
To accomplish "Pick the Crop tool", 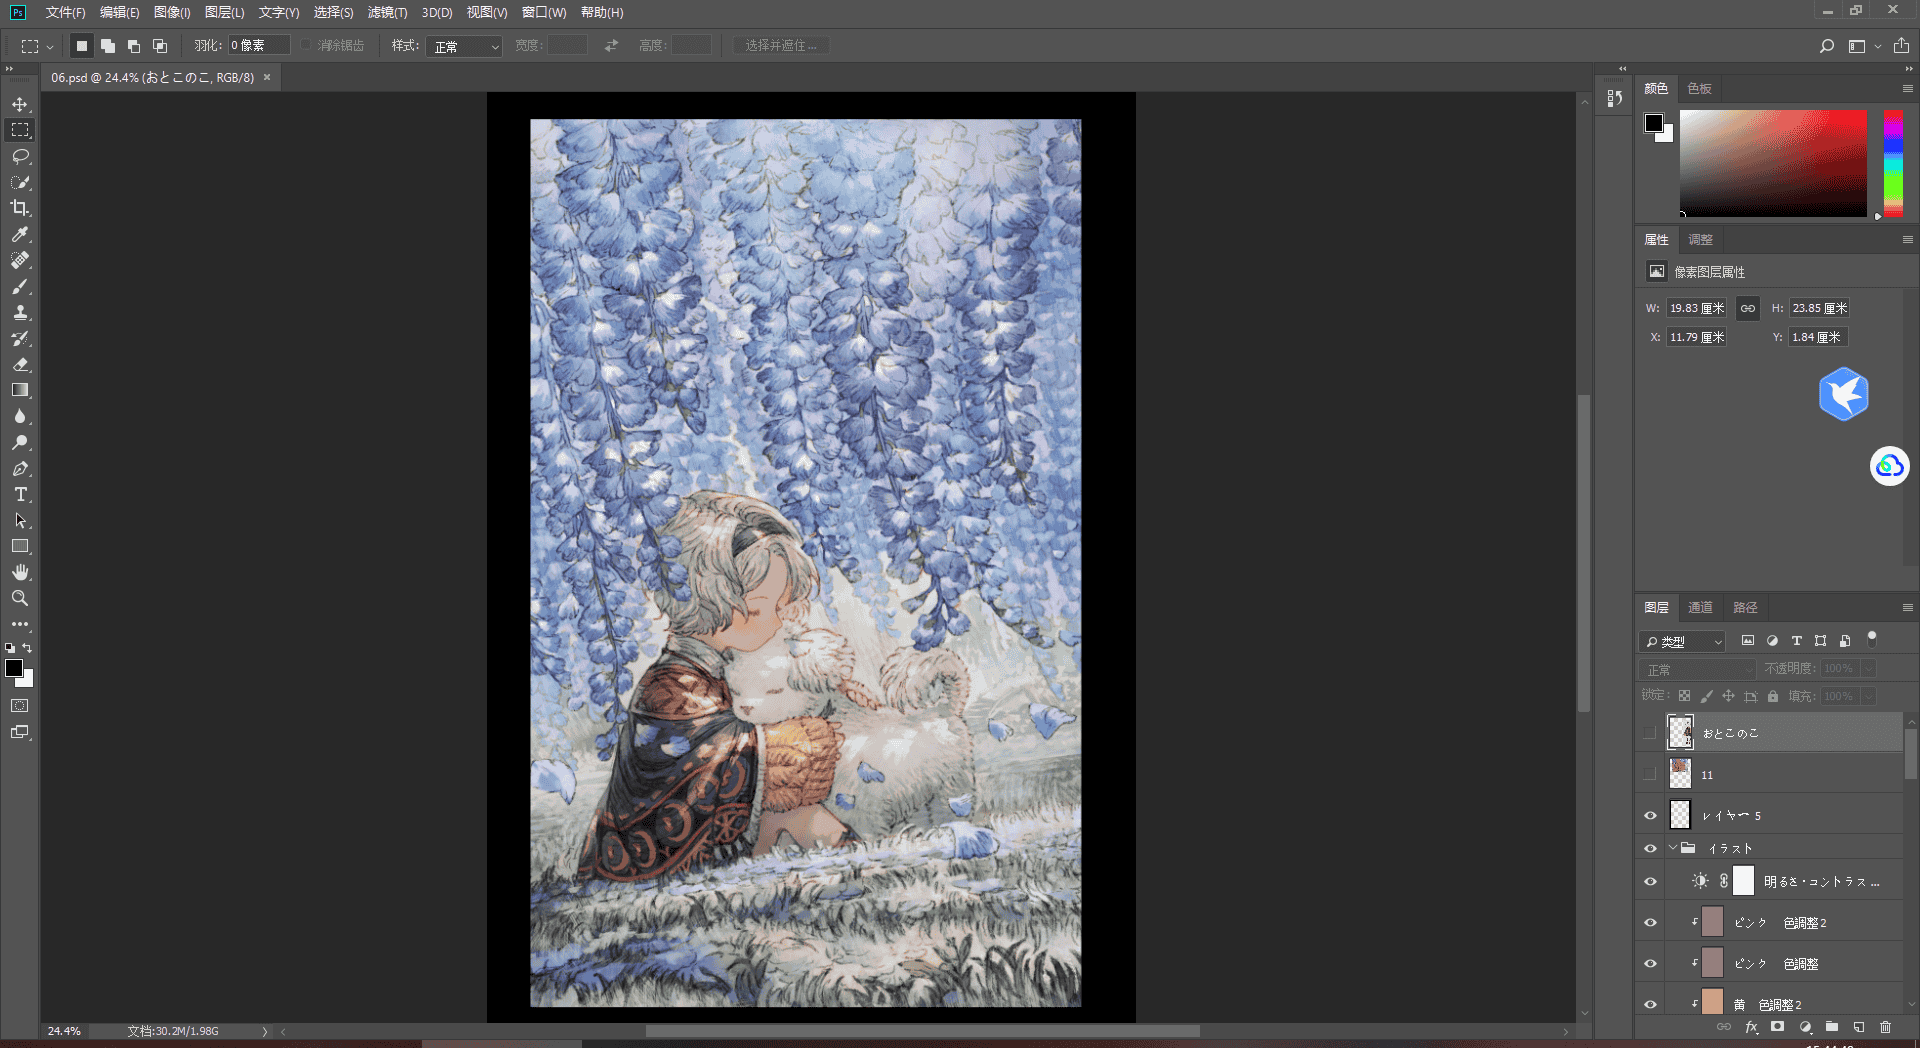I will tap(20, 208).
